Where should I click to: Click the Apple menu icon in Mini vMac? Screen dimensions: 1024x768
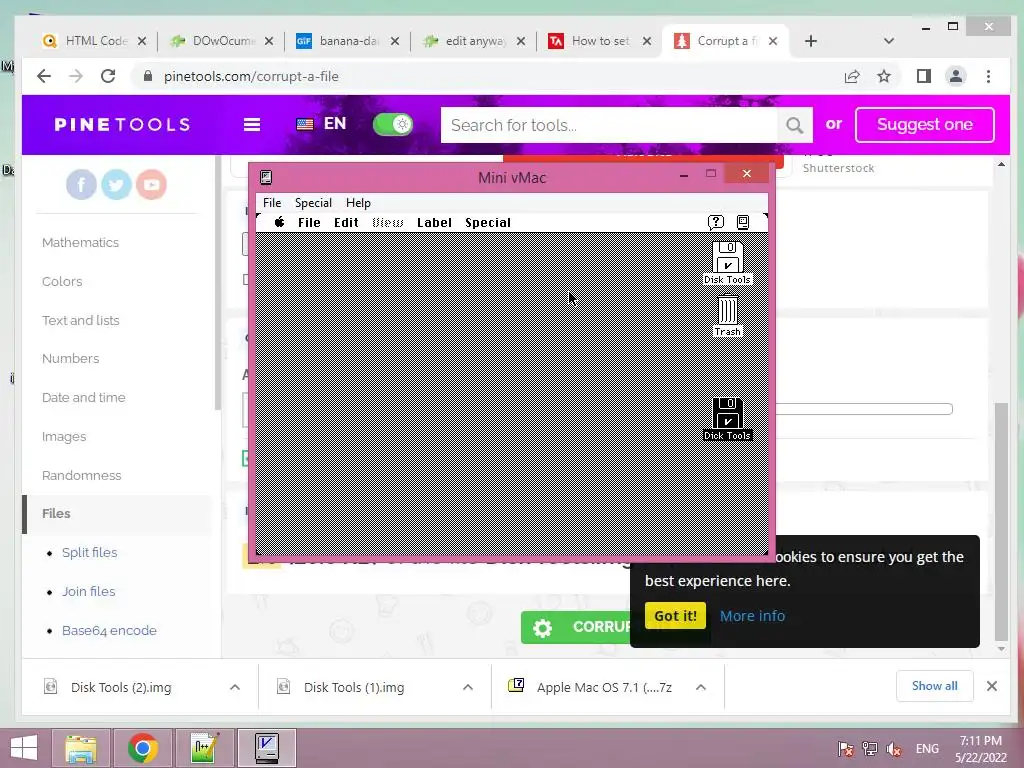(280, 222)
